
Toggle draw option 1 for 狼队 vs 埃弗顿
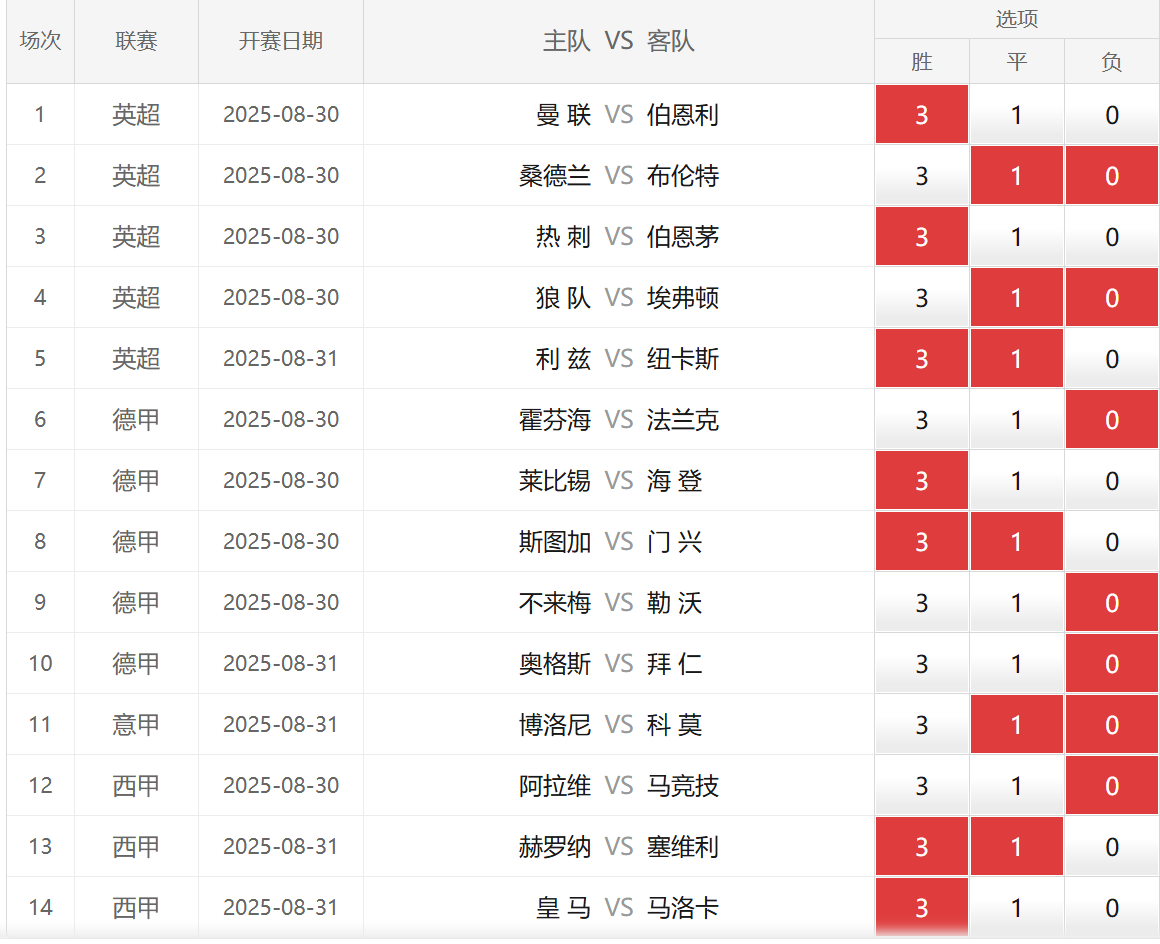click(1016, 297)
